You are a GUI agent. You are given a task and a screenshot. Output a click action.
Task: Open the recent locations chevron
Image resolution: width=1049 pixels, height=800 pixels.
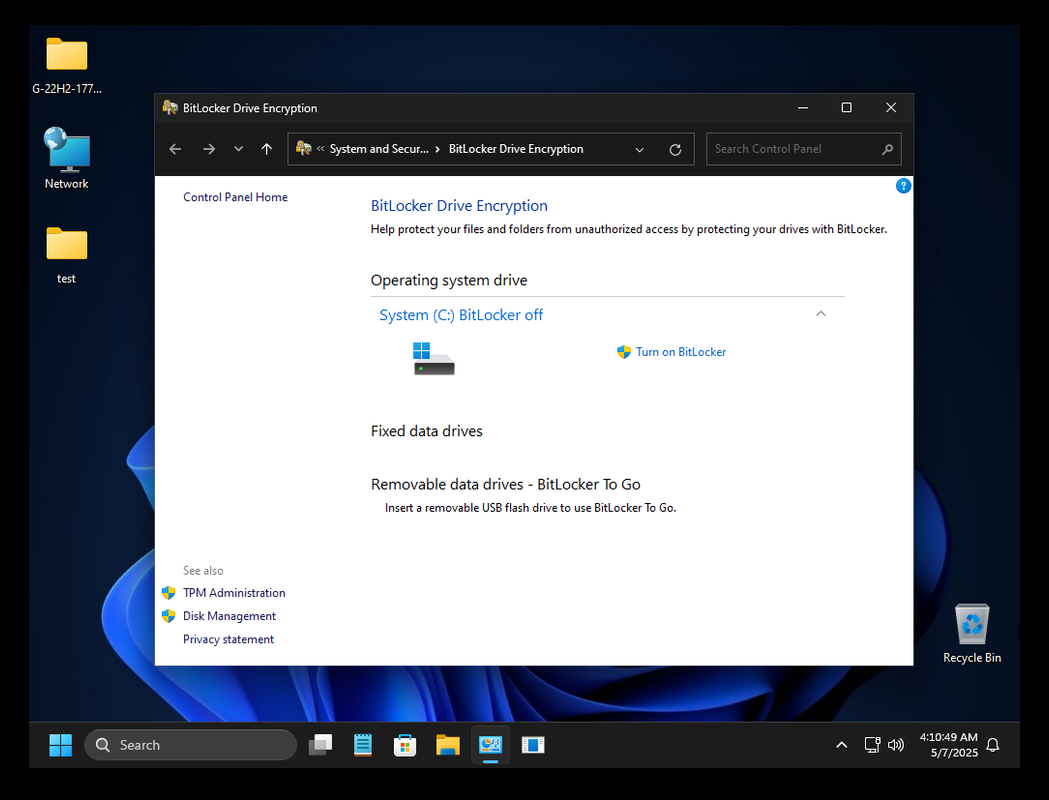click(x=238, y=149)
